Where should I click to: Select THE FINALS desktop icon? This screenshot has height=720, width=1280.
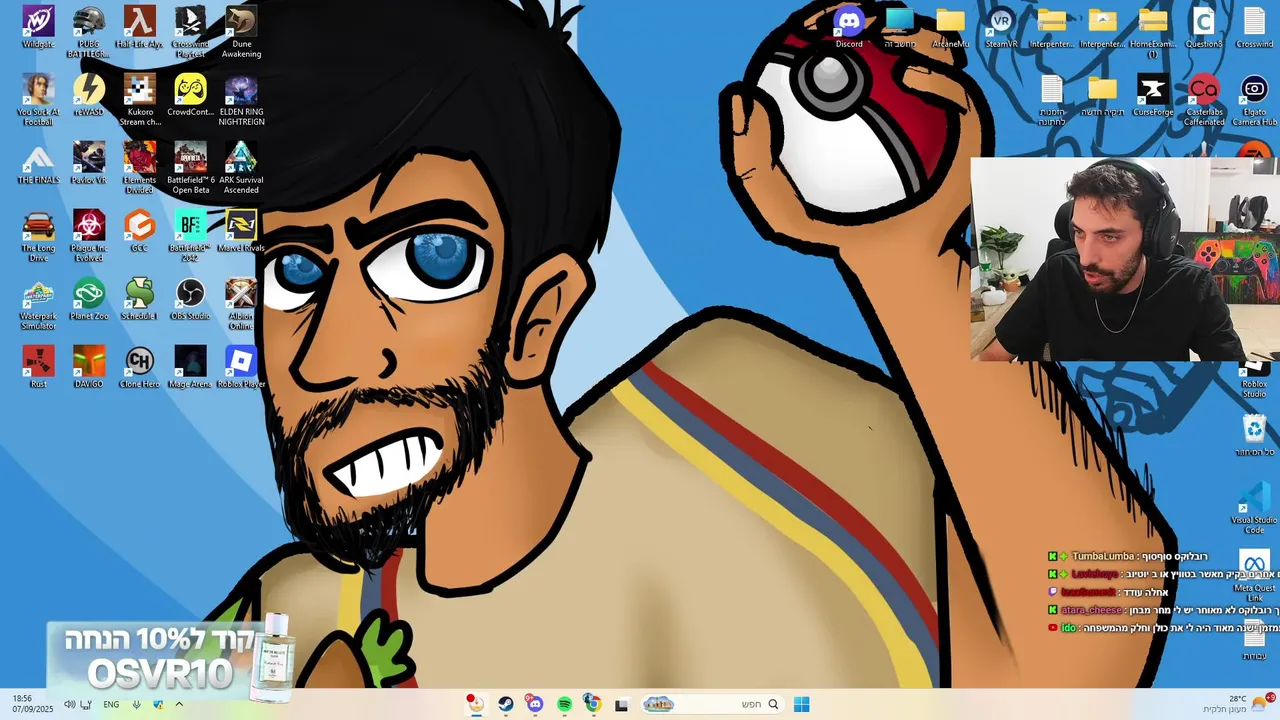click(x=38, y=164)
